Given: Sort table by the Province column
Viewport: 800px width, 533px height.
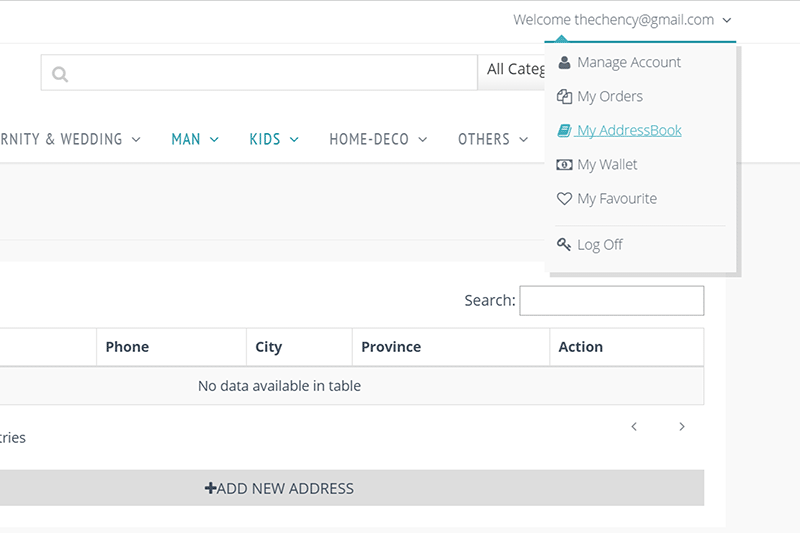Looking at the screenshot, I should (x=450, y=347).
